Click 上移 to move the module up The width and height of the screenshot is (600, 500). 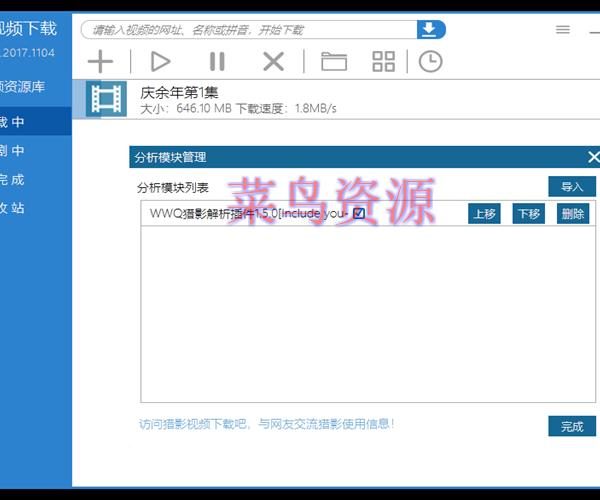pos(484,214)
